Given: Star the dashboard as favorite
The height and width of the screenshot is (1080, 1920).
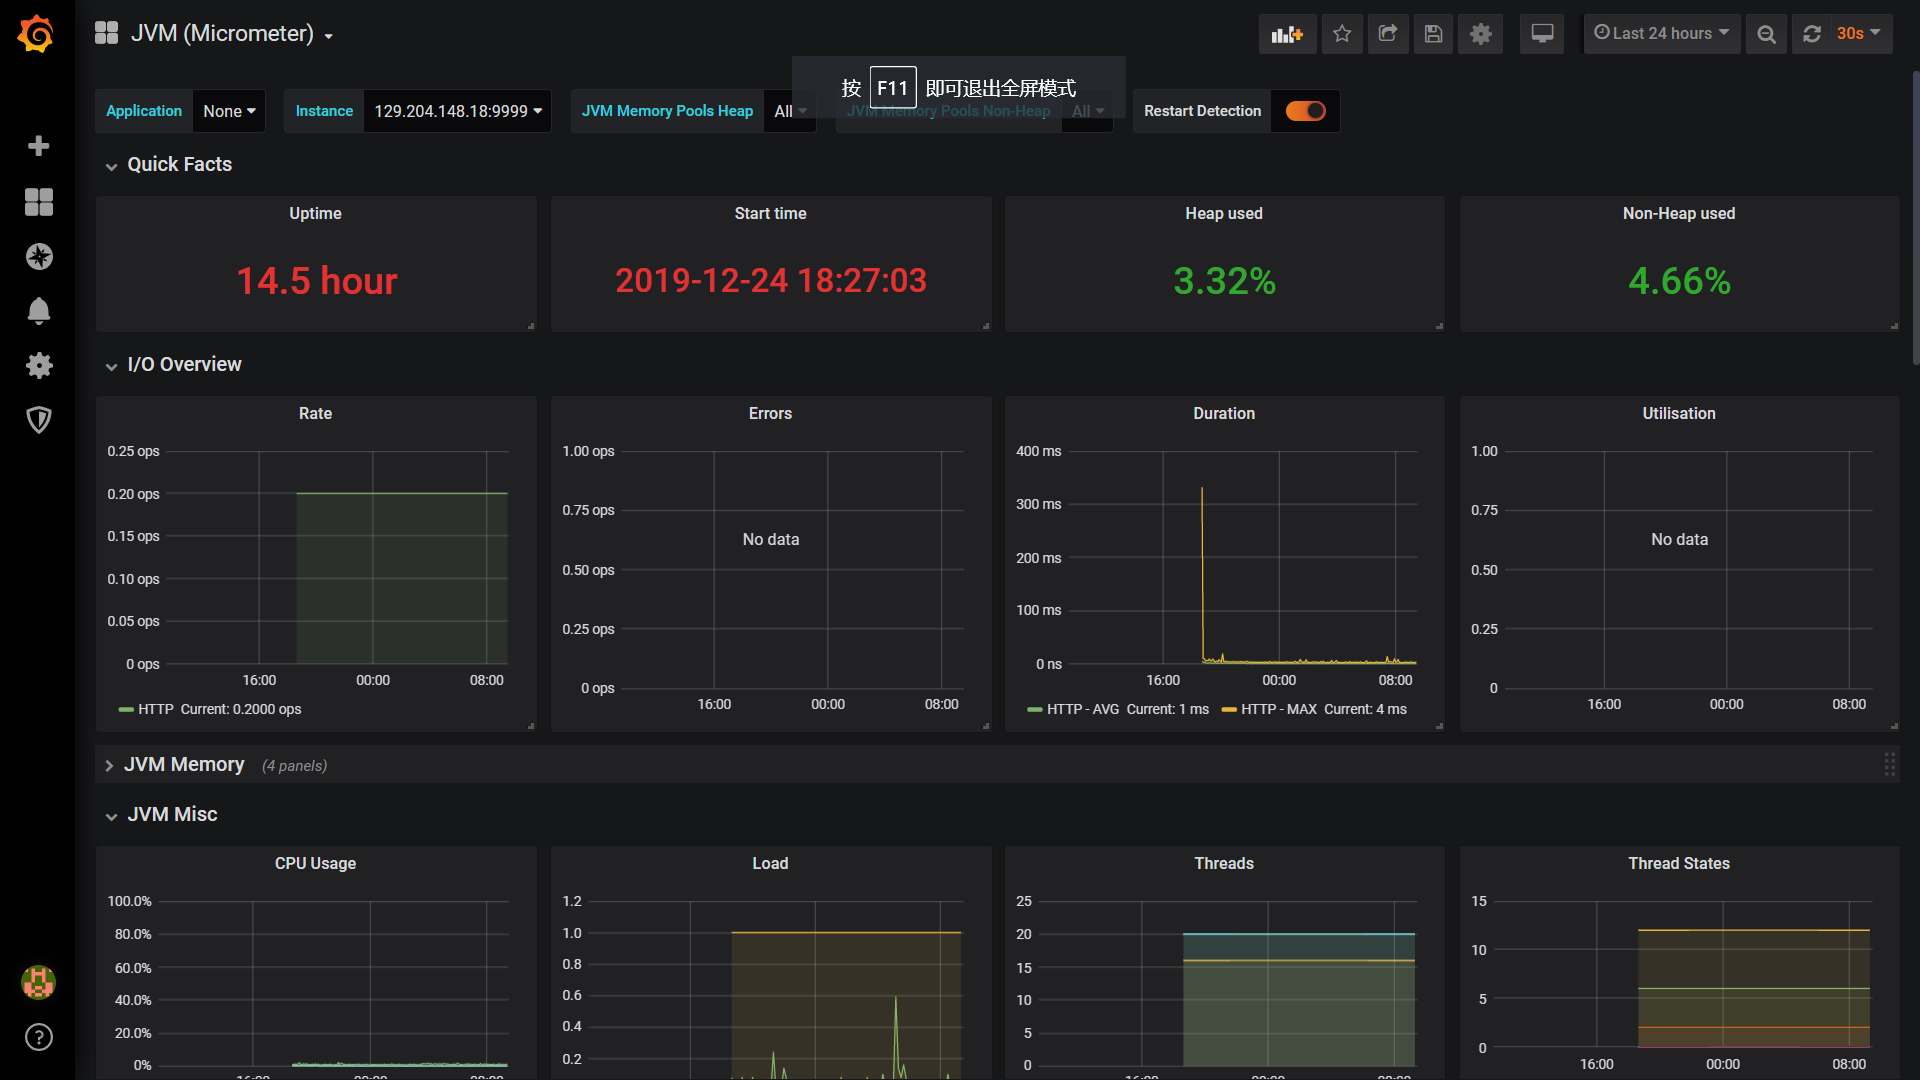Looking at the screenshot, I should pos(1342,34).
